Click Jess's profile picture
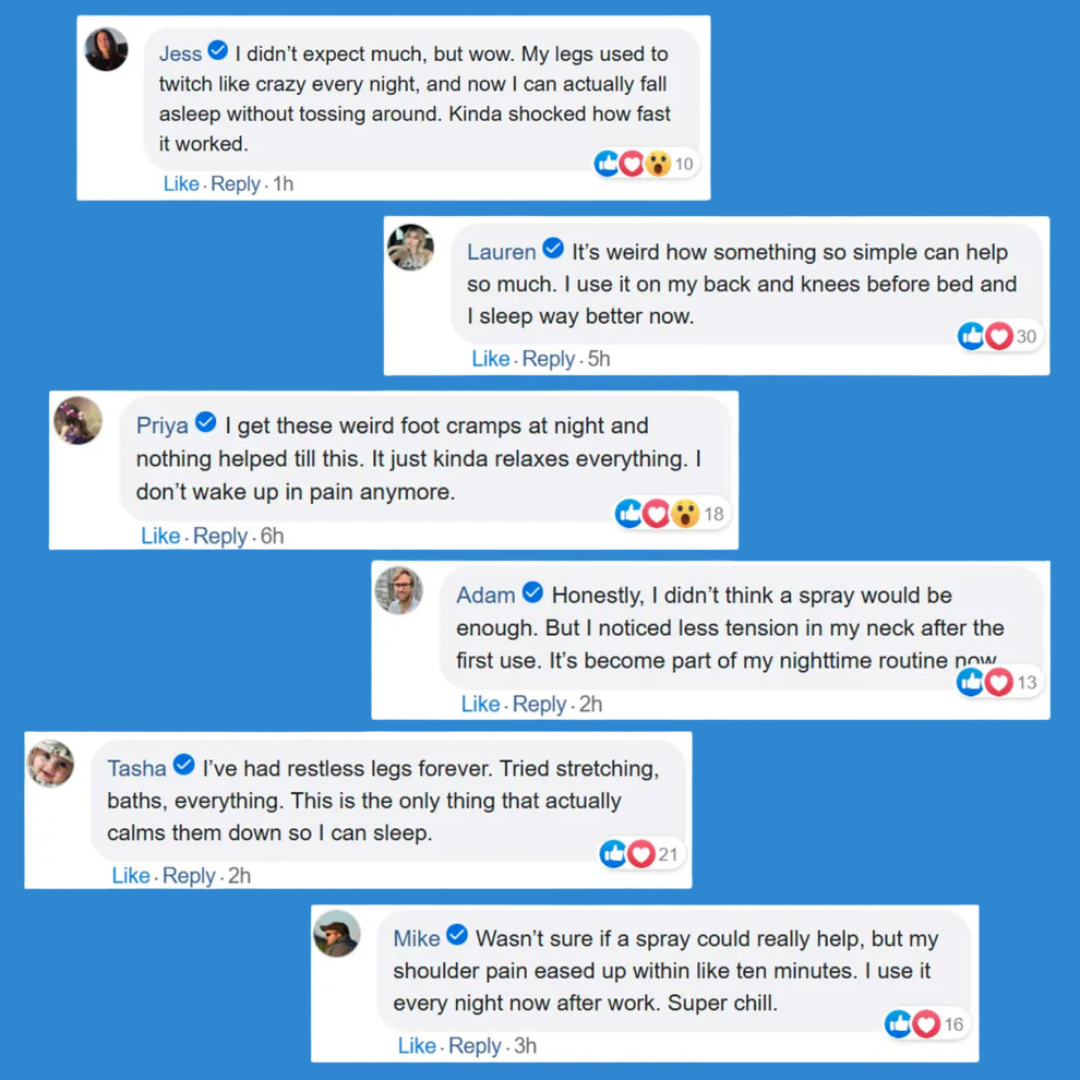The image size is (1080, 1080). [105, 49]
